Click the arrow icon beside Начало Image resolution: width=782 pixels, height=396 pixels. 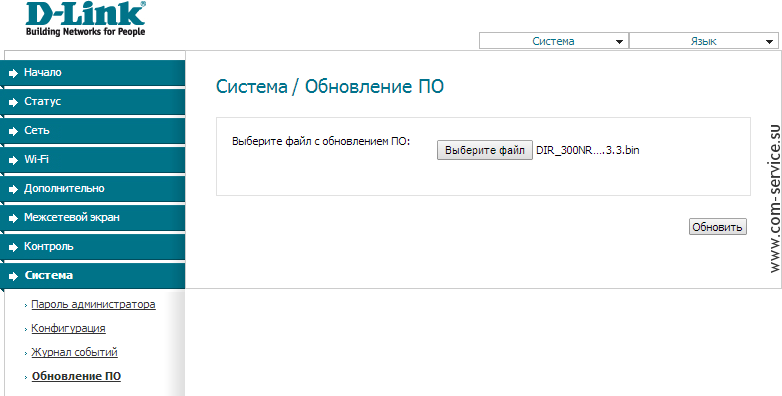point(13,73)
